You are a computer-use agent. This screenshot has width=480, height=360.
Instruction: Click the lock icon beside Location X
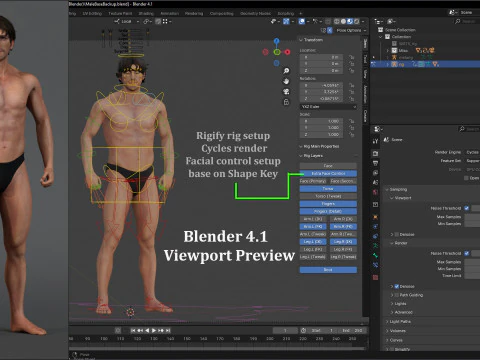(351, 57)
